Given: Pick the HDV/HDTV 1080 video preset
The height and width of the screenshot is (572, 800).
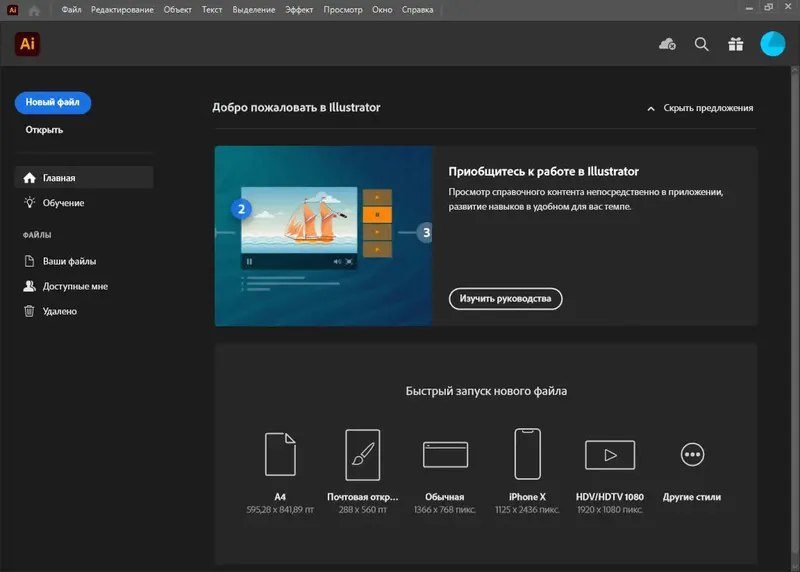Looking at the screenshot, I should tap(610, 455).
